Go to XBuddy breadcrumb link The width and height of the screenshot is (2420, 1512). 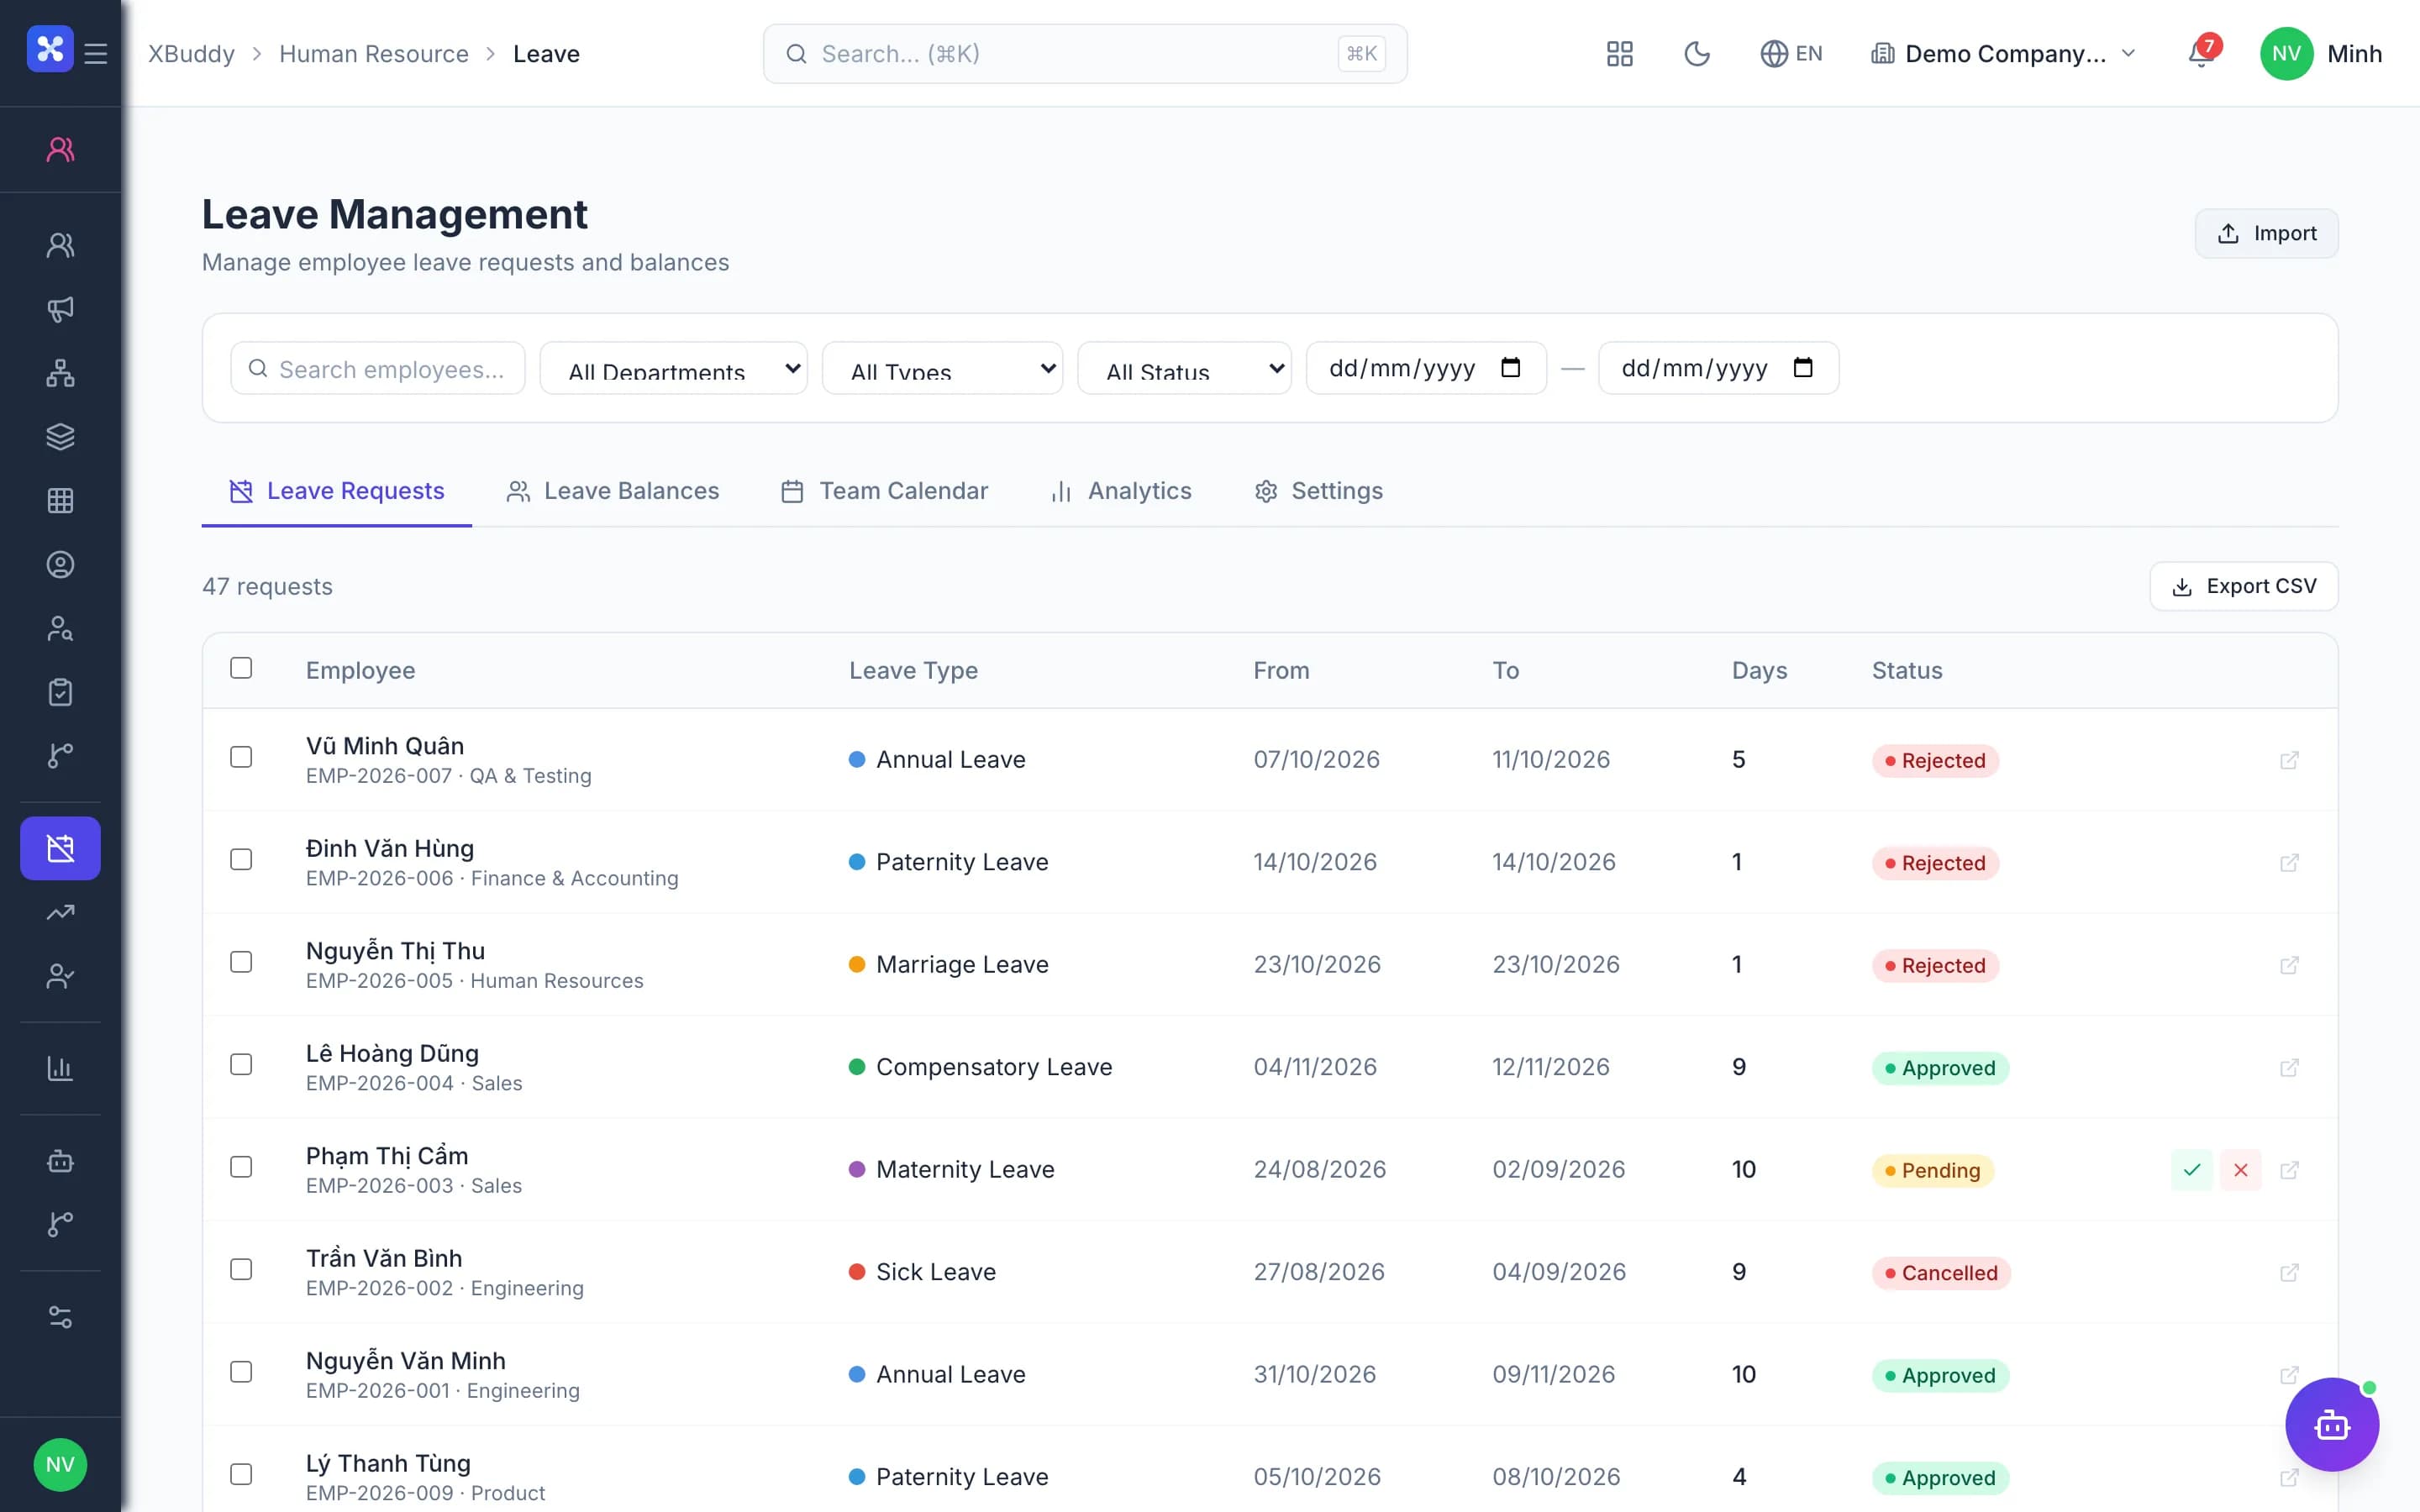click(x=191, y=54)
